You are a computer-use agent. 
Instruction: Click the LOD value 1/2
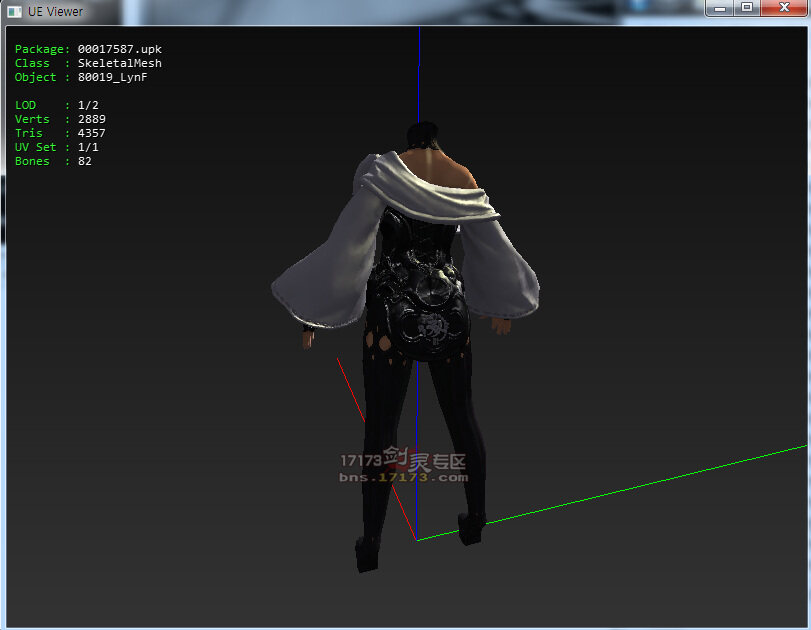point(88,105)
